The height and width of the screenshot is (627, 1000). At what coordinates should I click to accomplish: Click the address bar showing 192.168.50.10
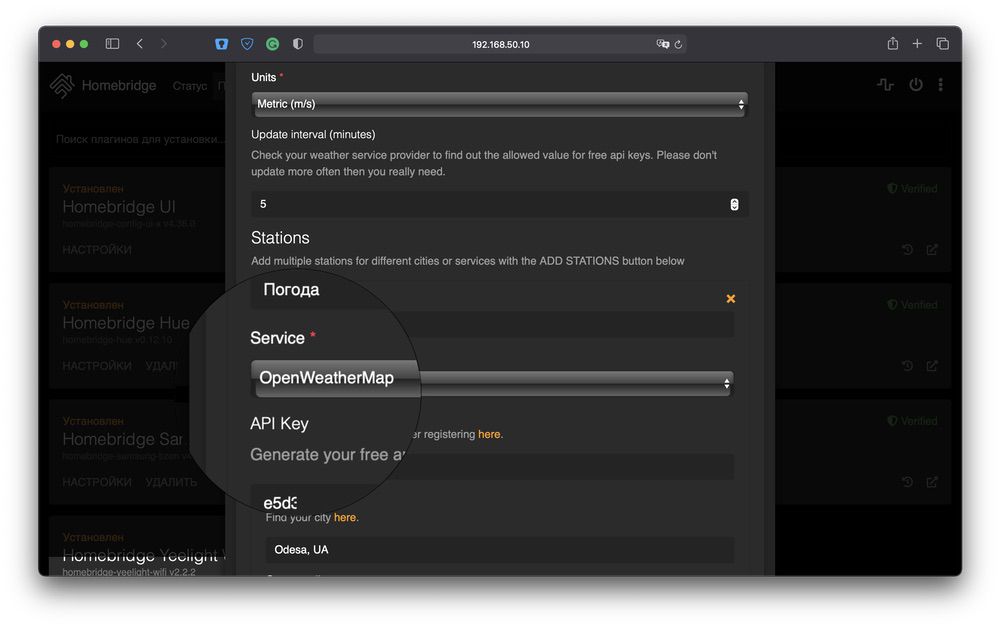(501, 44)
